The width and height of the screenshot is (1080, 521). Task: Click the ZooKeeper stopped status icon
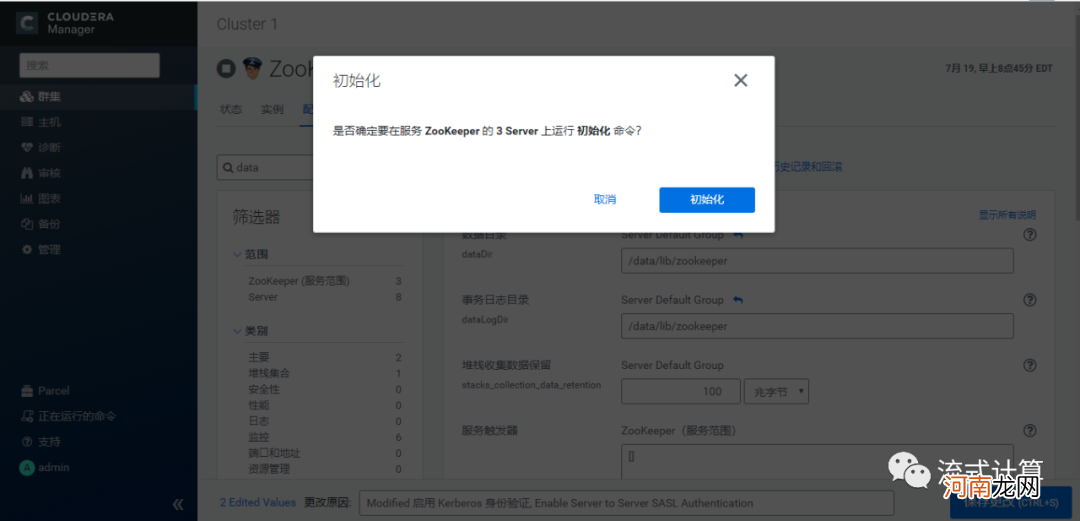tap(226, 68)
